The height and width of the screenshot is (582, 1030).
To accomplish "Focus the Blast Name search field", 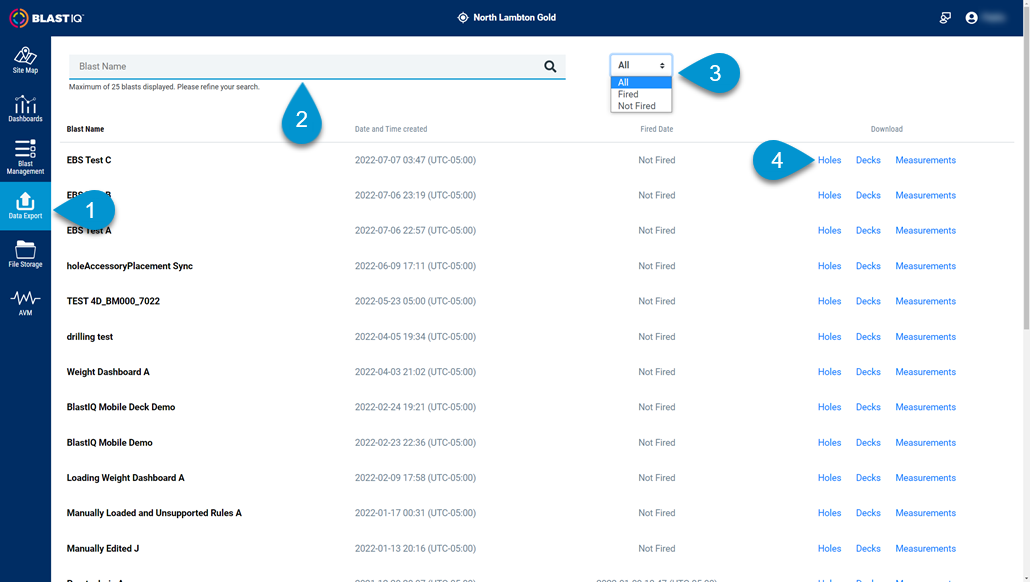I will pos(317,66).
